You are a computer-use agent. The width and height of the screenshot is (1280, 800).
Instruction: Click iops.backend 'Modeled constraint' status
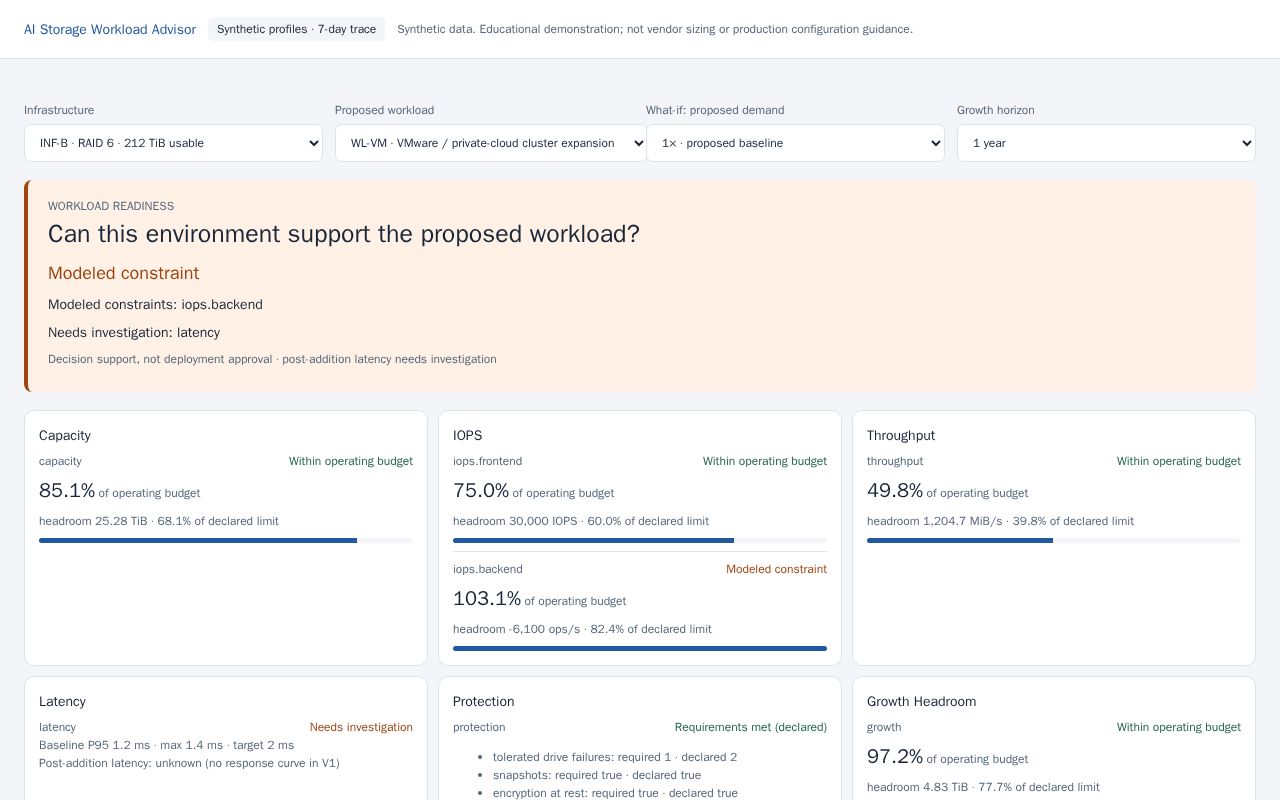(776, 569)
